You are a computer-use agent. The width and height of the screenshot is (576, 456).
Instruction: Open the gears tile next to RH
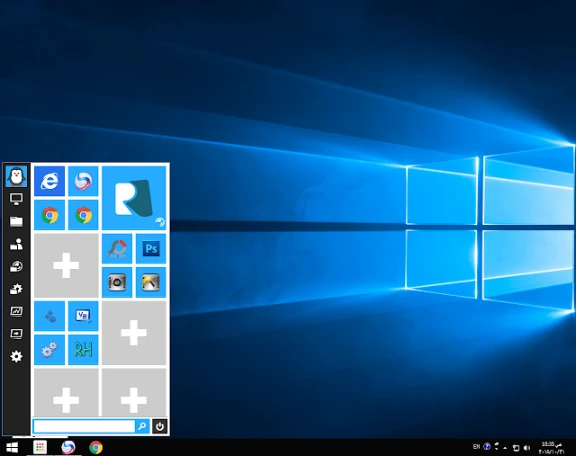click(49, 350)
